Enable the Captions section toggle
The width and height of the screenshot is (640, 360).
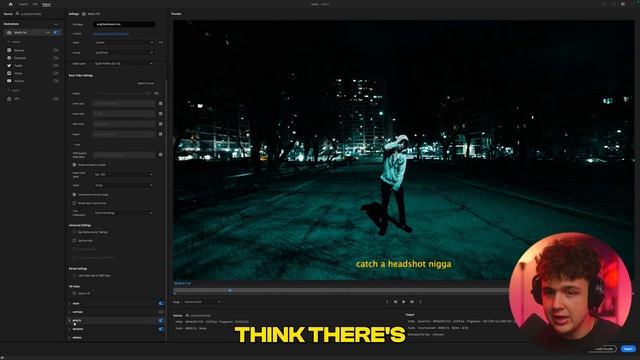pos(161,312)
